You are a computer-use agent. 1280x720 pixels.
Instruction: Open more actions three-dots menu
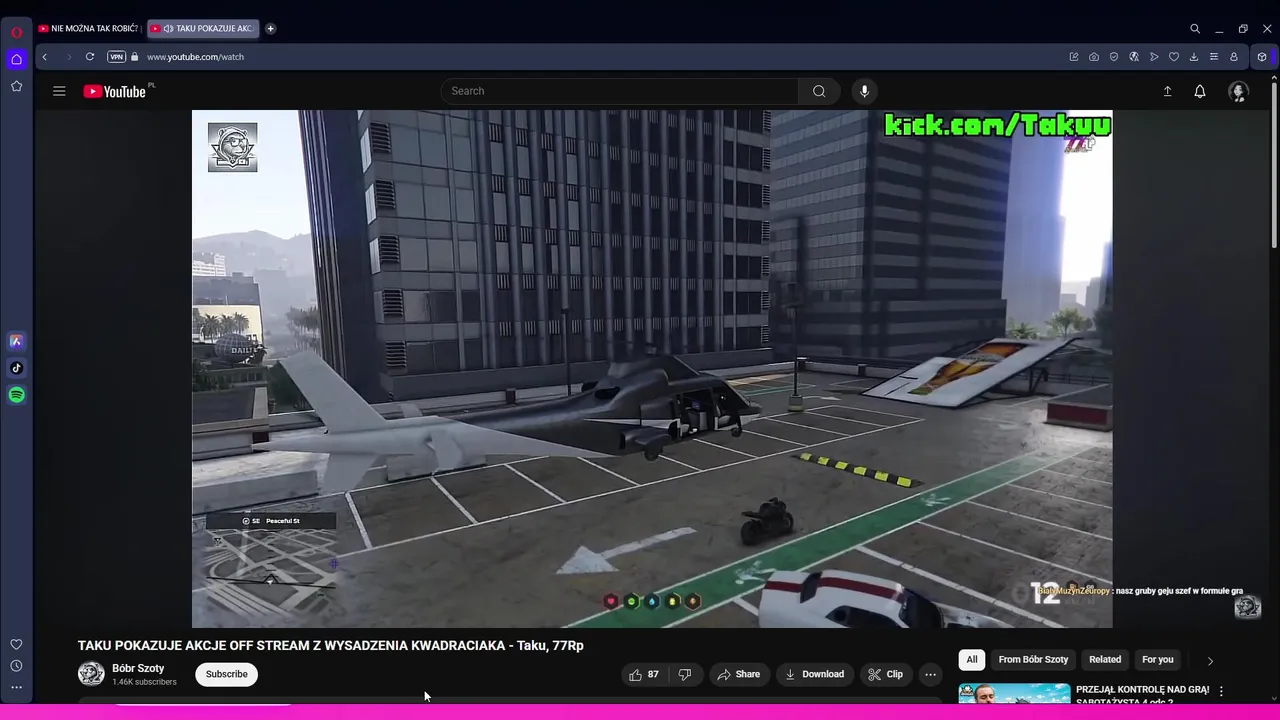931,674
